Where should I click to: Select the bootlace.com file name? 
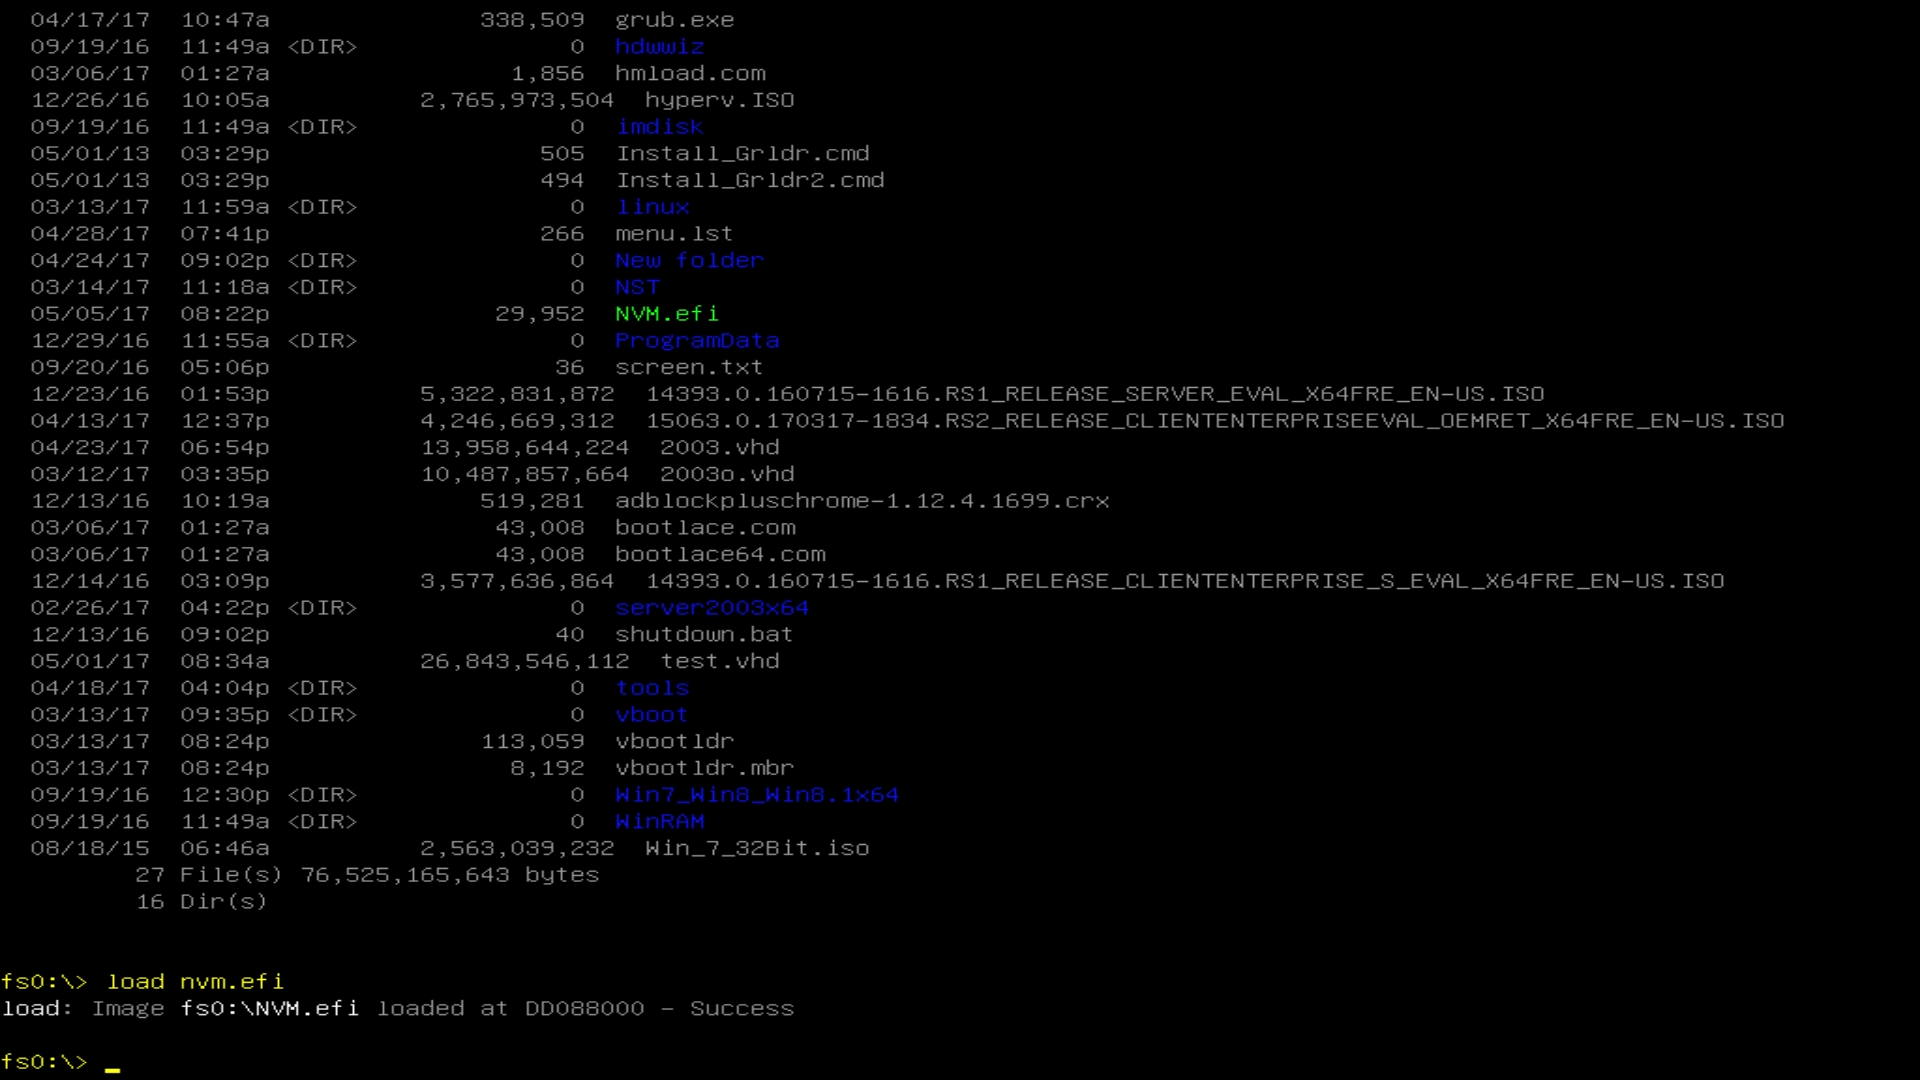[705, 528]
